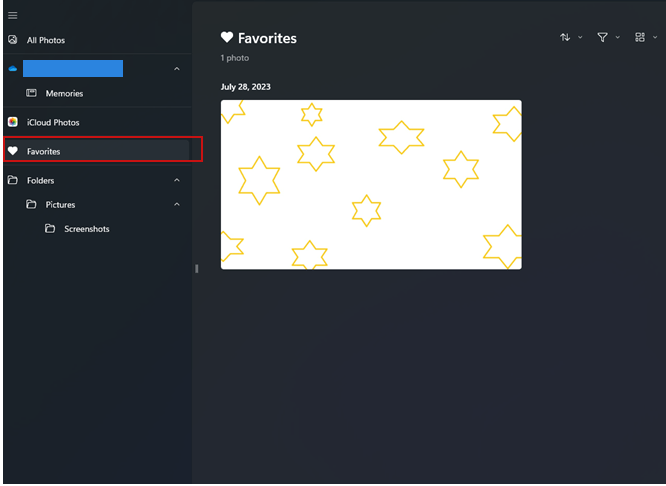Collapse the OneDrive account section chevron
The width and height of the screenshot is (666, 486).
pyautogui.click(x=177, y=69)
